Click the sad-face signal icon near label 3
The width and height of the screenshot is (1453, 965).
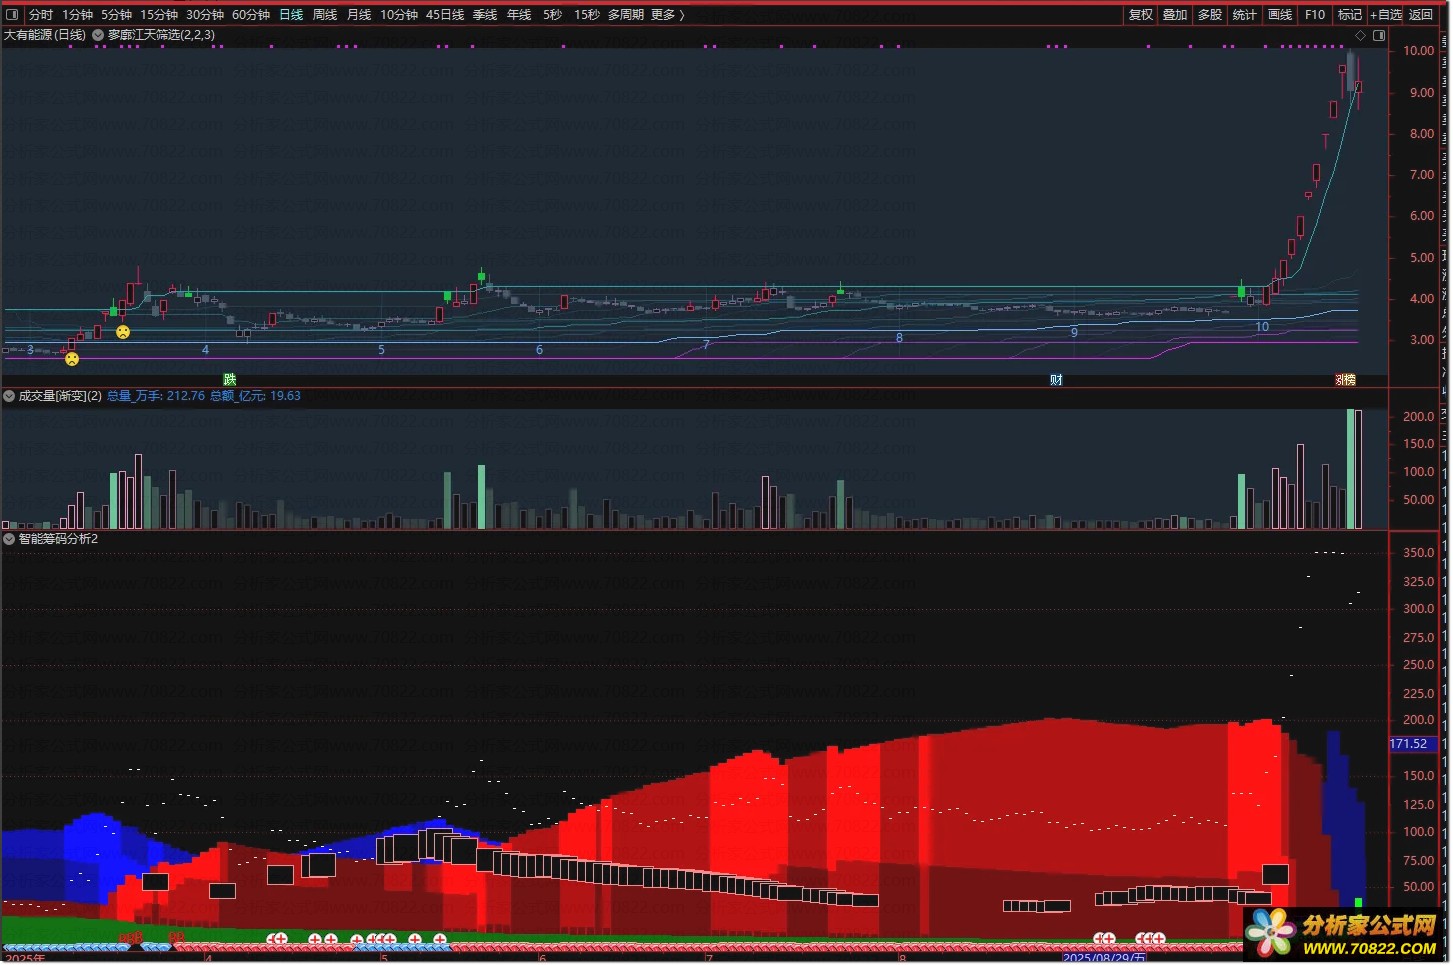click(x=72, y=359)
